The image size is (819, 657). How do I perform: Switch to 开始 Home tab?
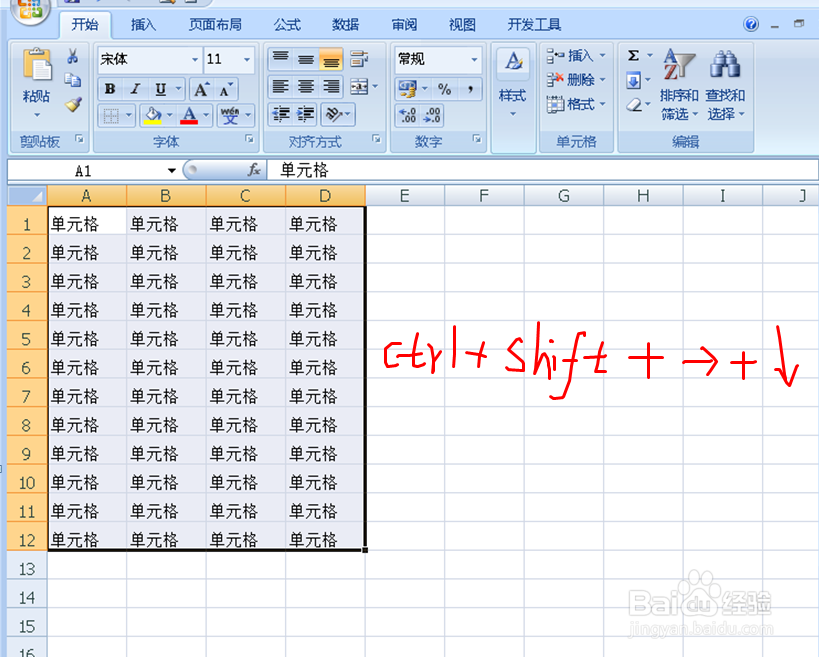tap(85, 24)
